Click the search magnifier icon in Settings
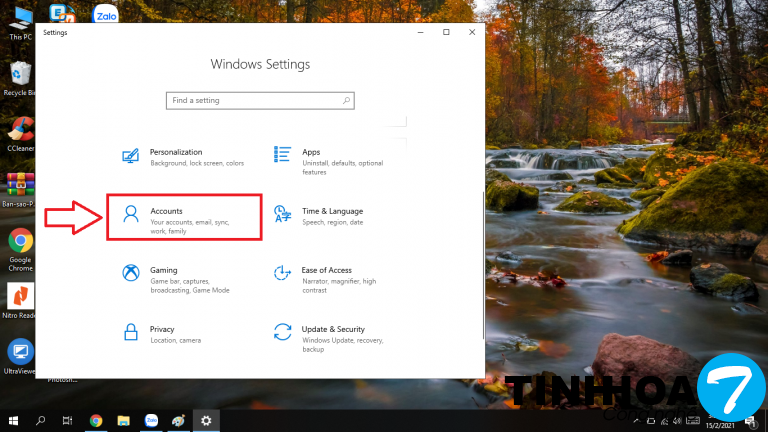This screenshot has width=768, height=432. (x=346, y=101)
